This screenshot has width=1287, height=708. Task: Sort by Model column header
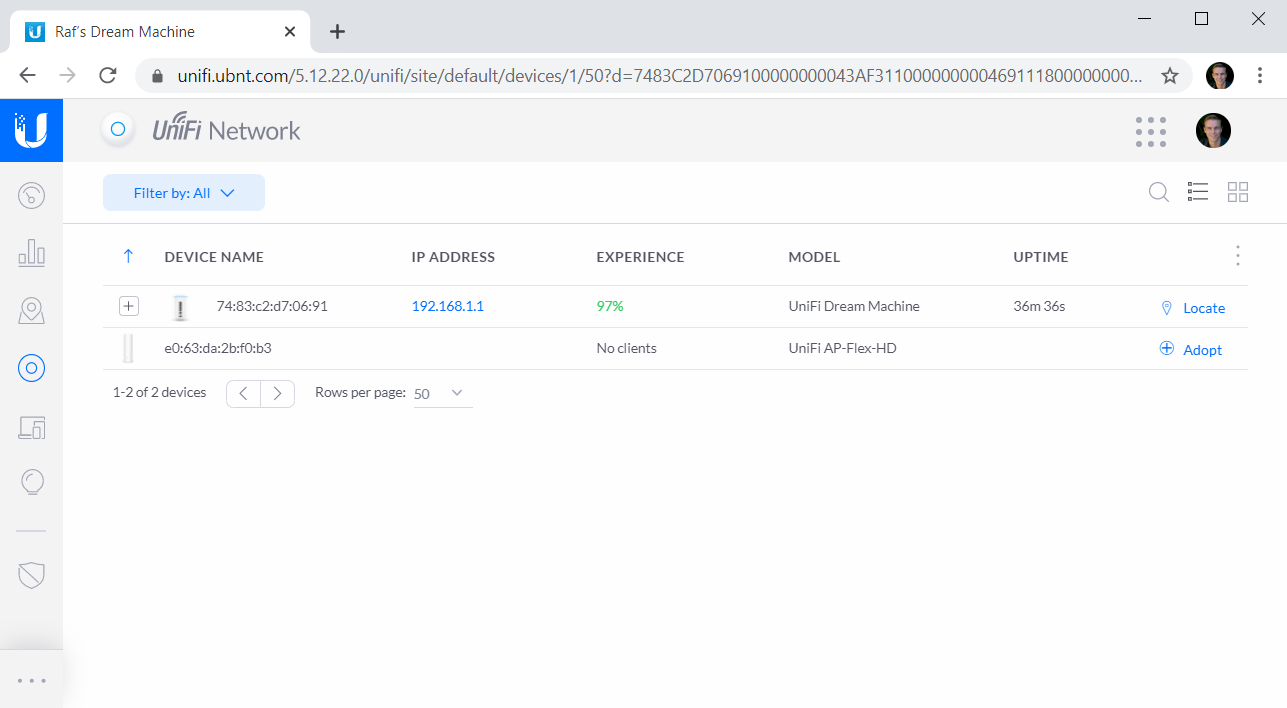tap(814, 257)
